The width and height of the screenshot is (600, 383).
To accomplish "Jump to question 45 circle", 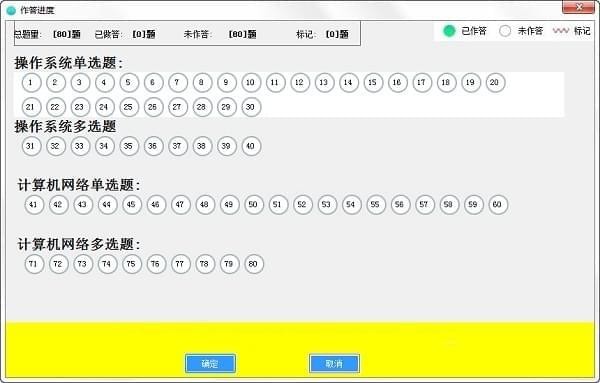I will (x=132, y=205).
